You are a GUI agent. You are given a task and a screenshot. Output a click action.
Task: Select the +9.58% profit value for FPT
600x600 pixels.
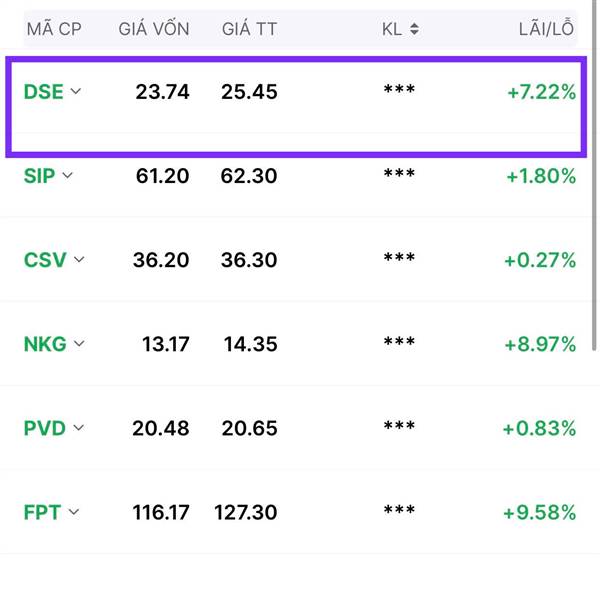coord(539,512)
